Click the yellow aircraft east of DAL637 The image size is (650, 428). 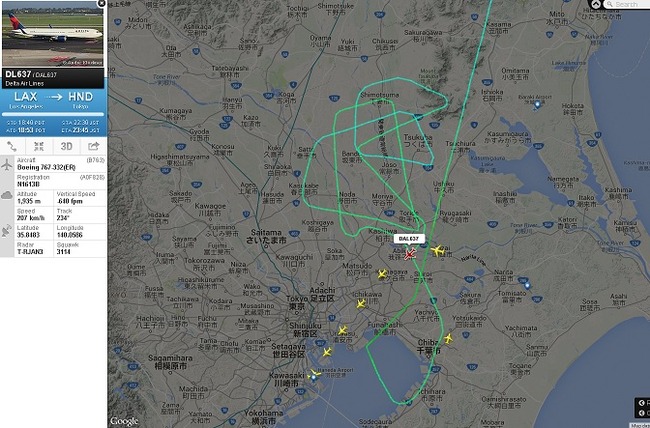click(x=437, y=250)
